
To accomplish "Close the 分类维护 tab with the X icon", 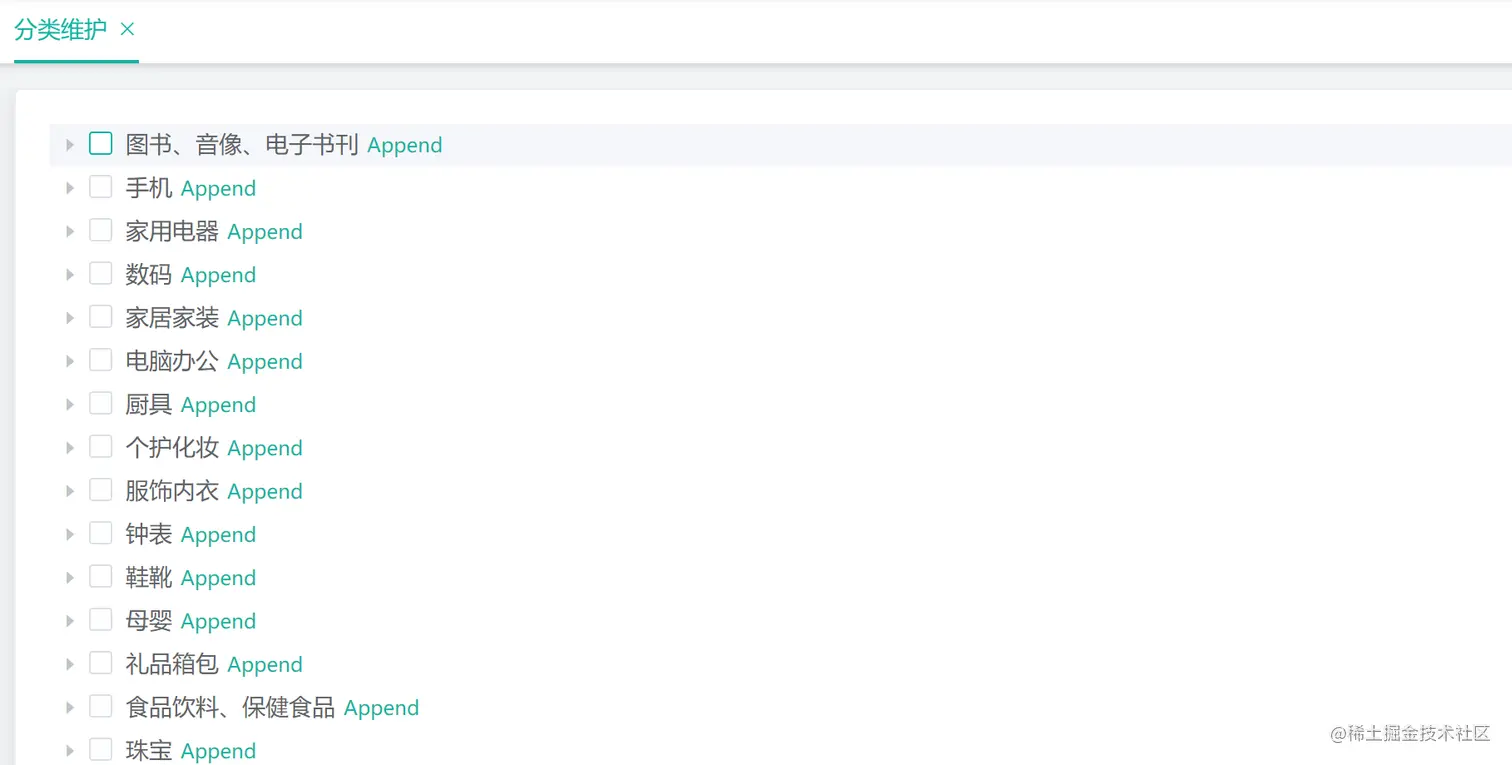I will point(127,29).
